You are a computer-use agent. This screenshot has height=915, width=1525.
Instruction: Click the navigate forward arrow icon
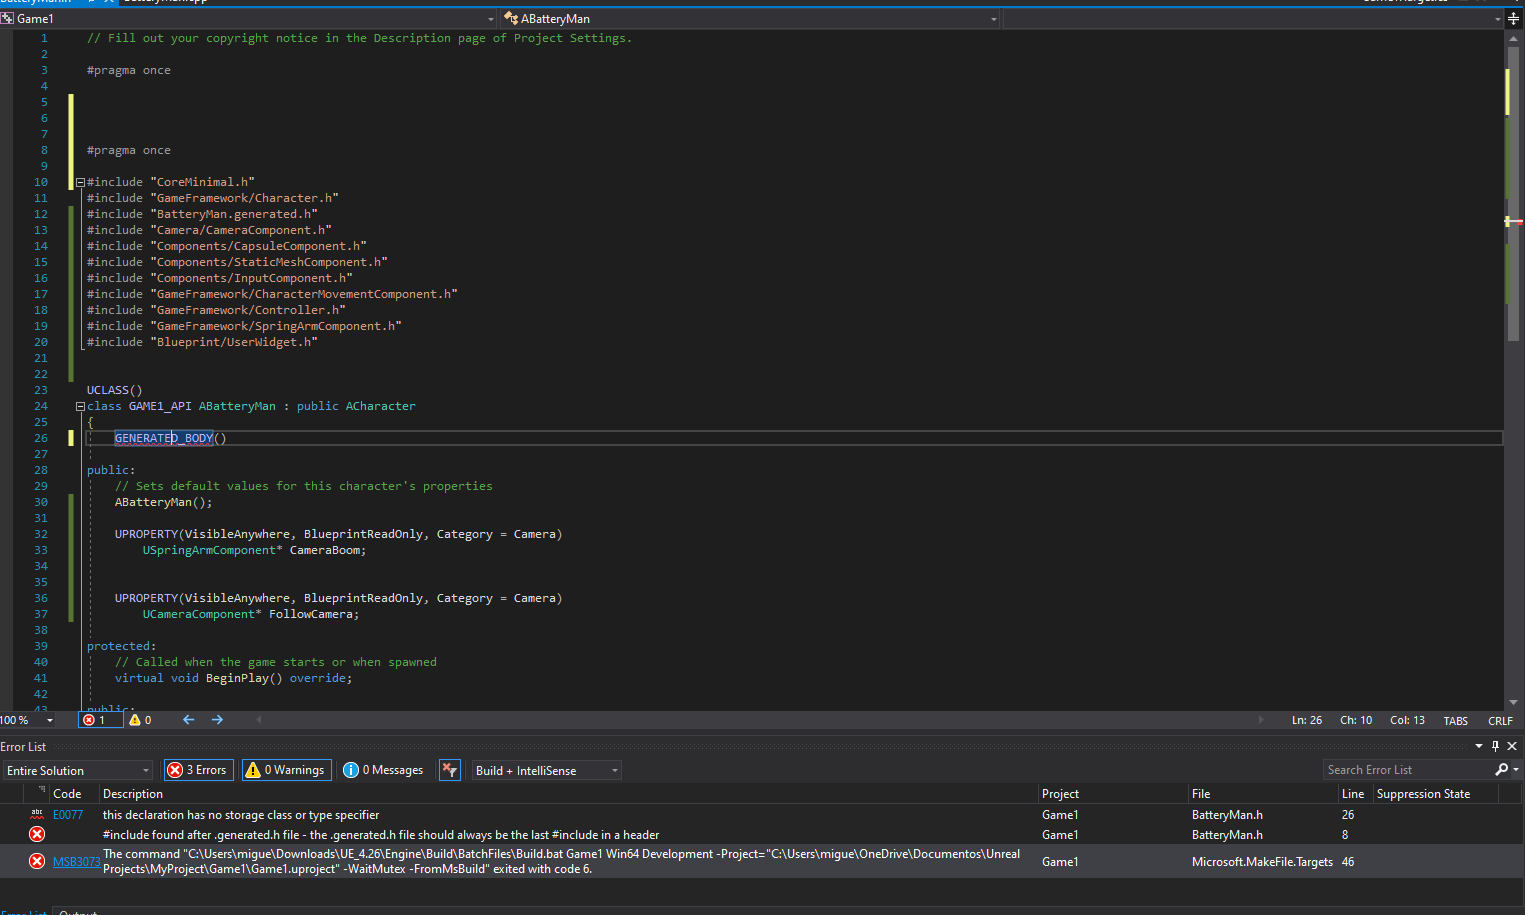click(x=217, y=720)
